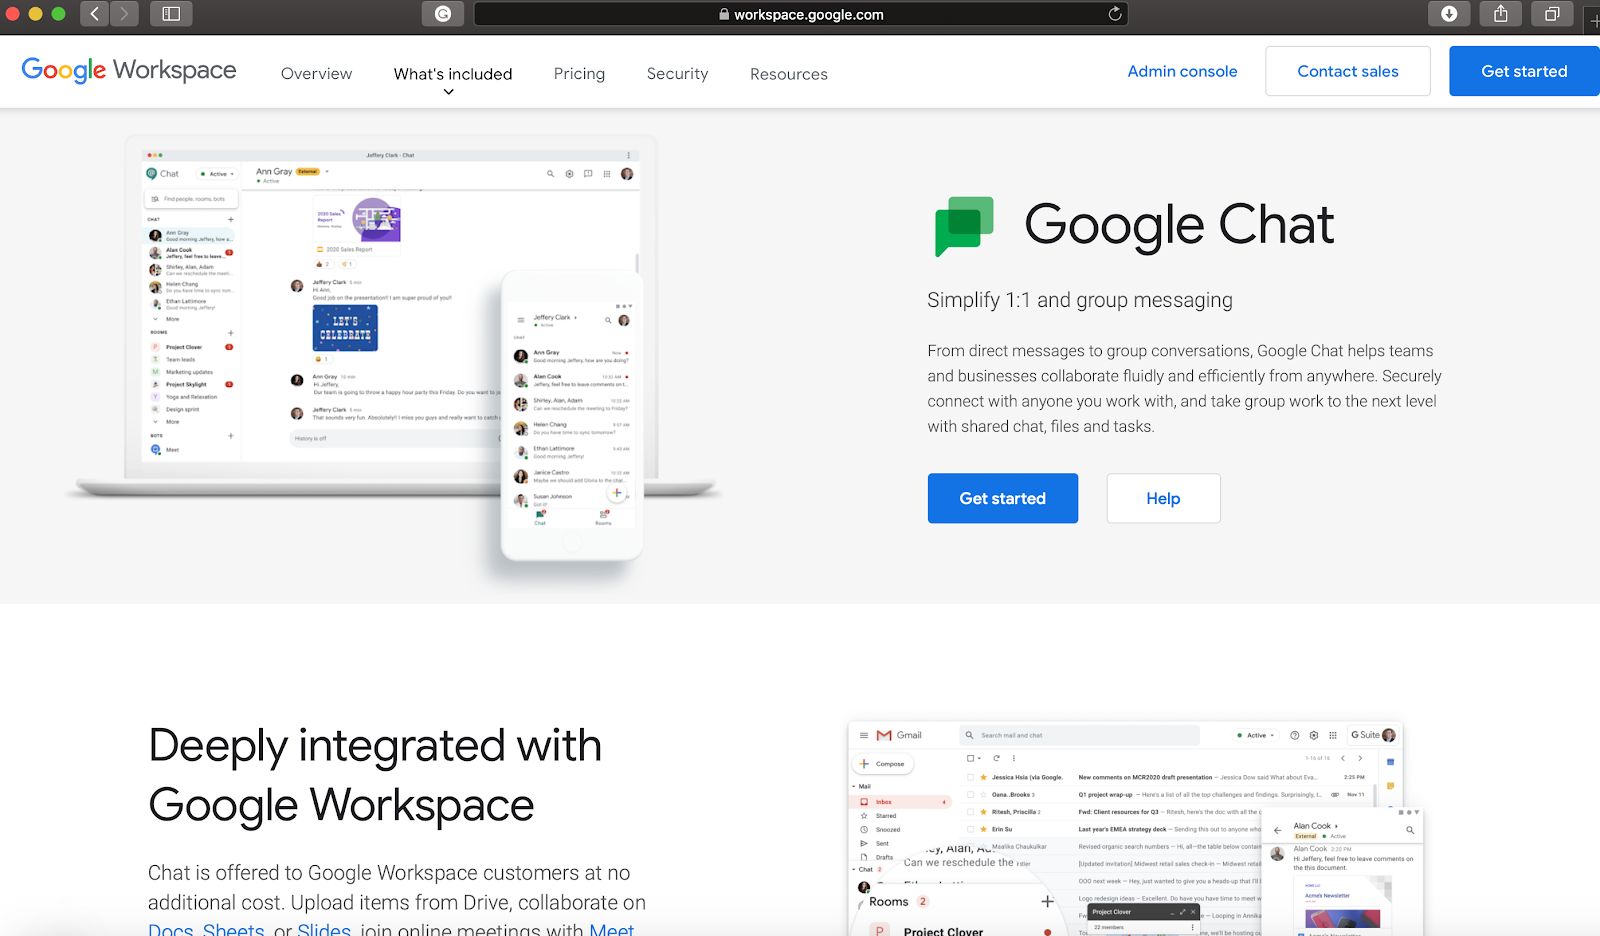Viewport: 1600px width, 936px height.
Task: Show Safari downloads
Action: tap(1449, 14)
